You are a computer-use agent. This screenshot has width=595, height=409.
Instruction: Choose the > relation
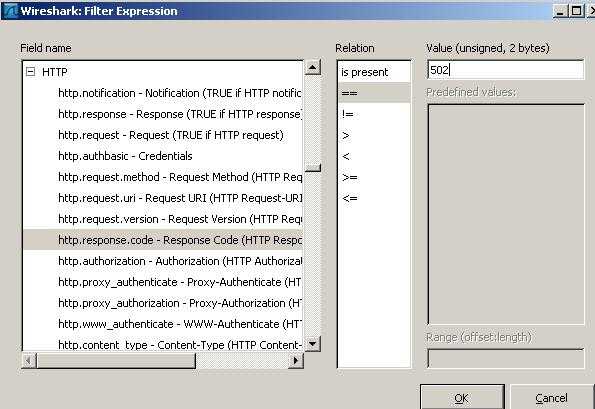[374, 135]
